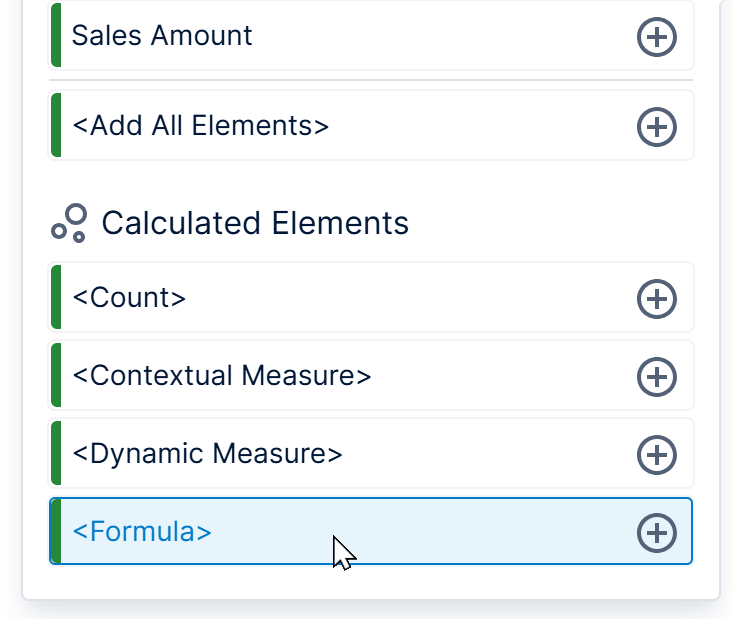Add the Count calculated element via plus

click(x=656, y=299)
